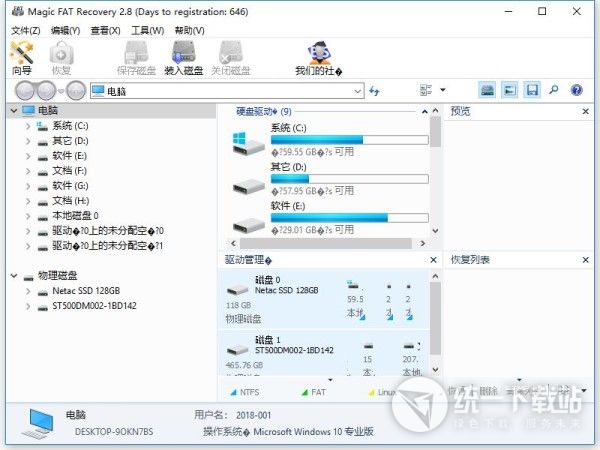Click the 软件 (E:) usage bar
The width and height of the screenshot is (600, 450).
[349, 218]
